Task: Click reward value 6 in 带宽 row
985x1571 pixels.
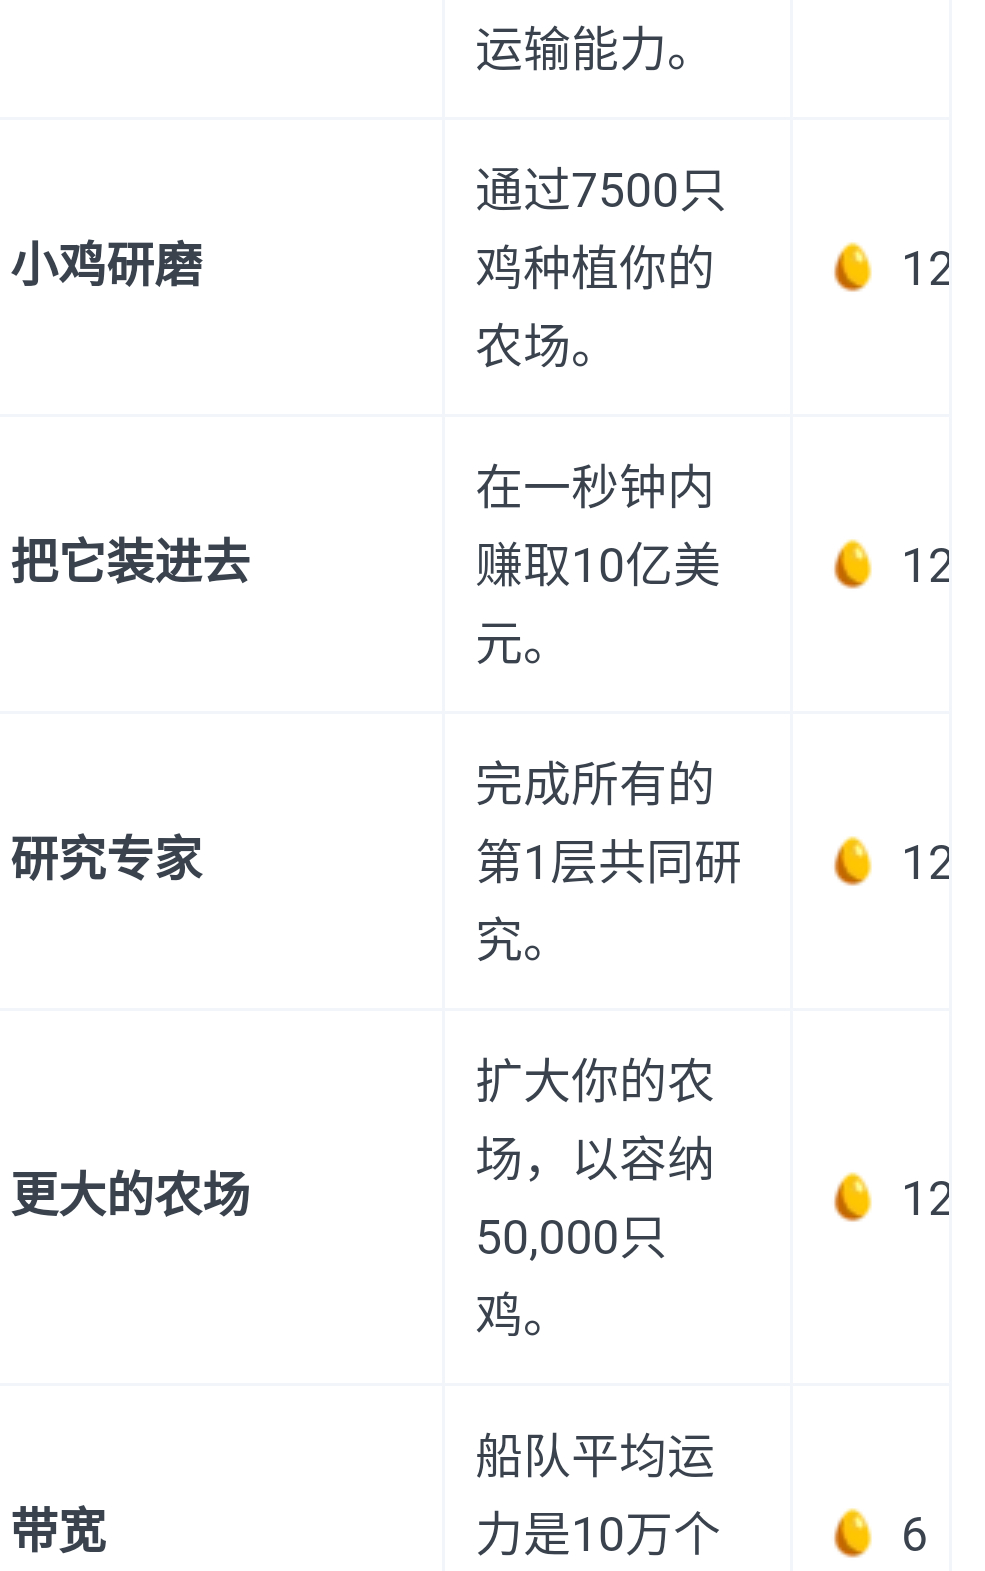Action: coord(914,1534)
